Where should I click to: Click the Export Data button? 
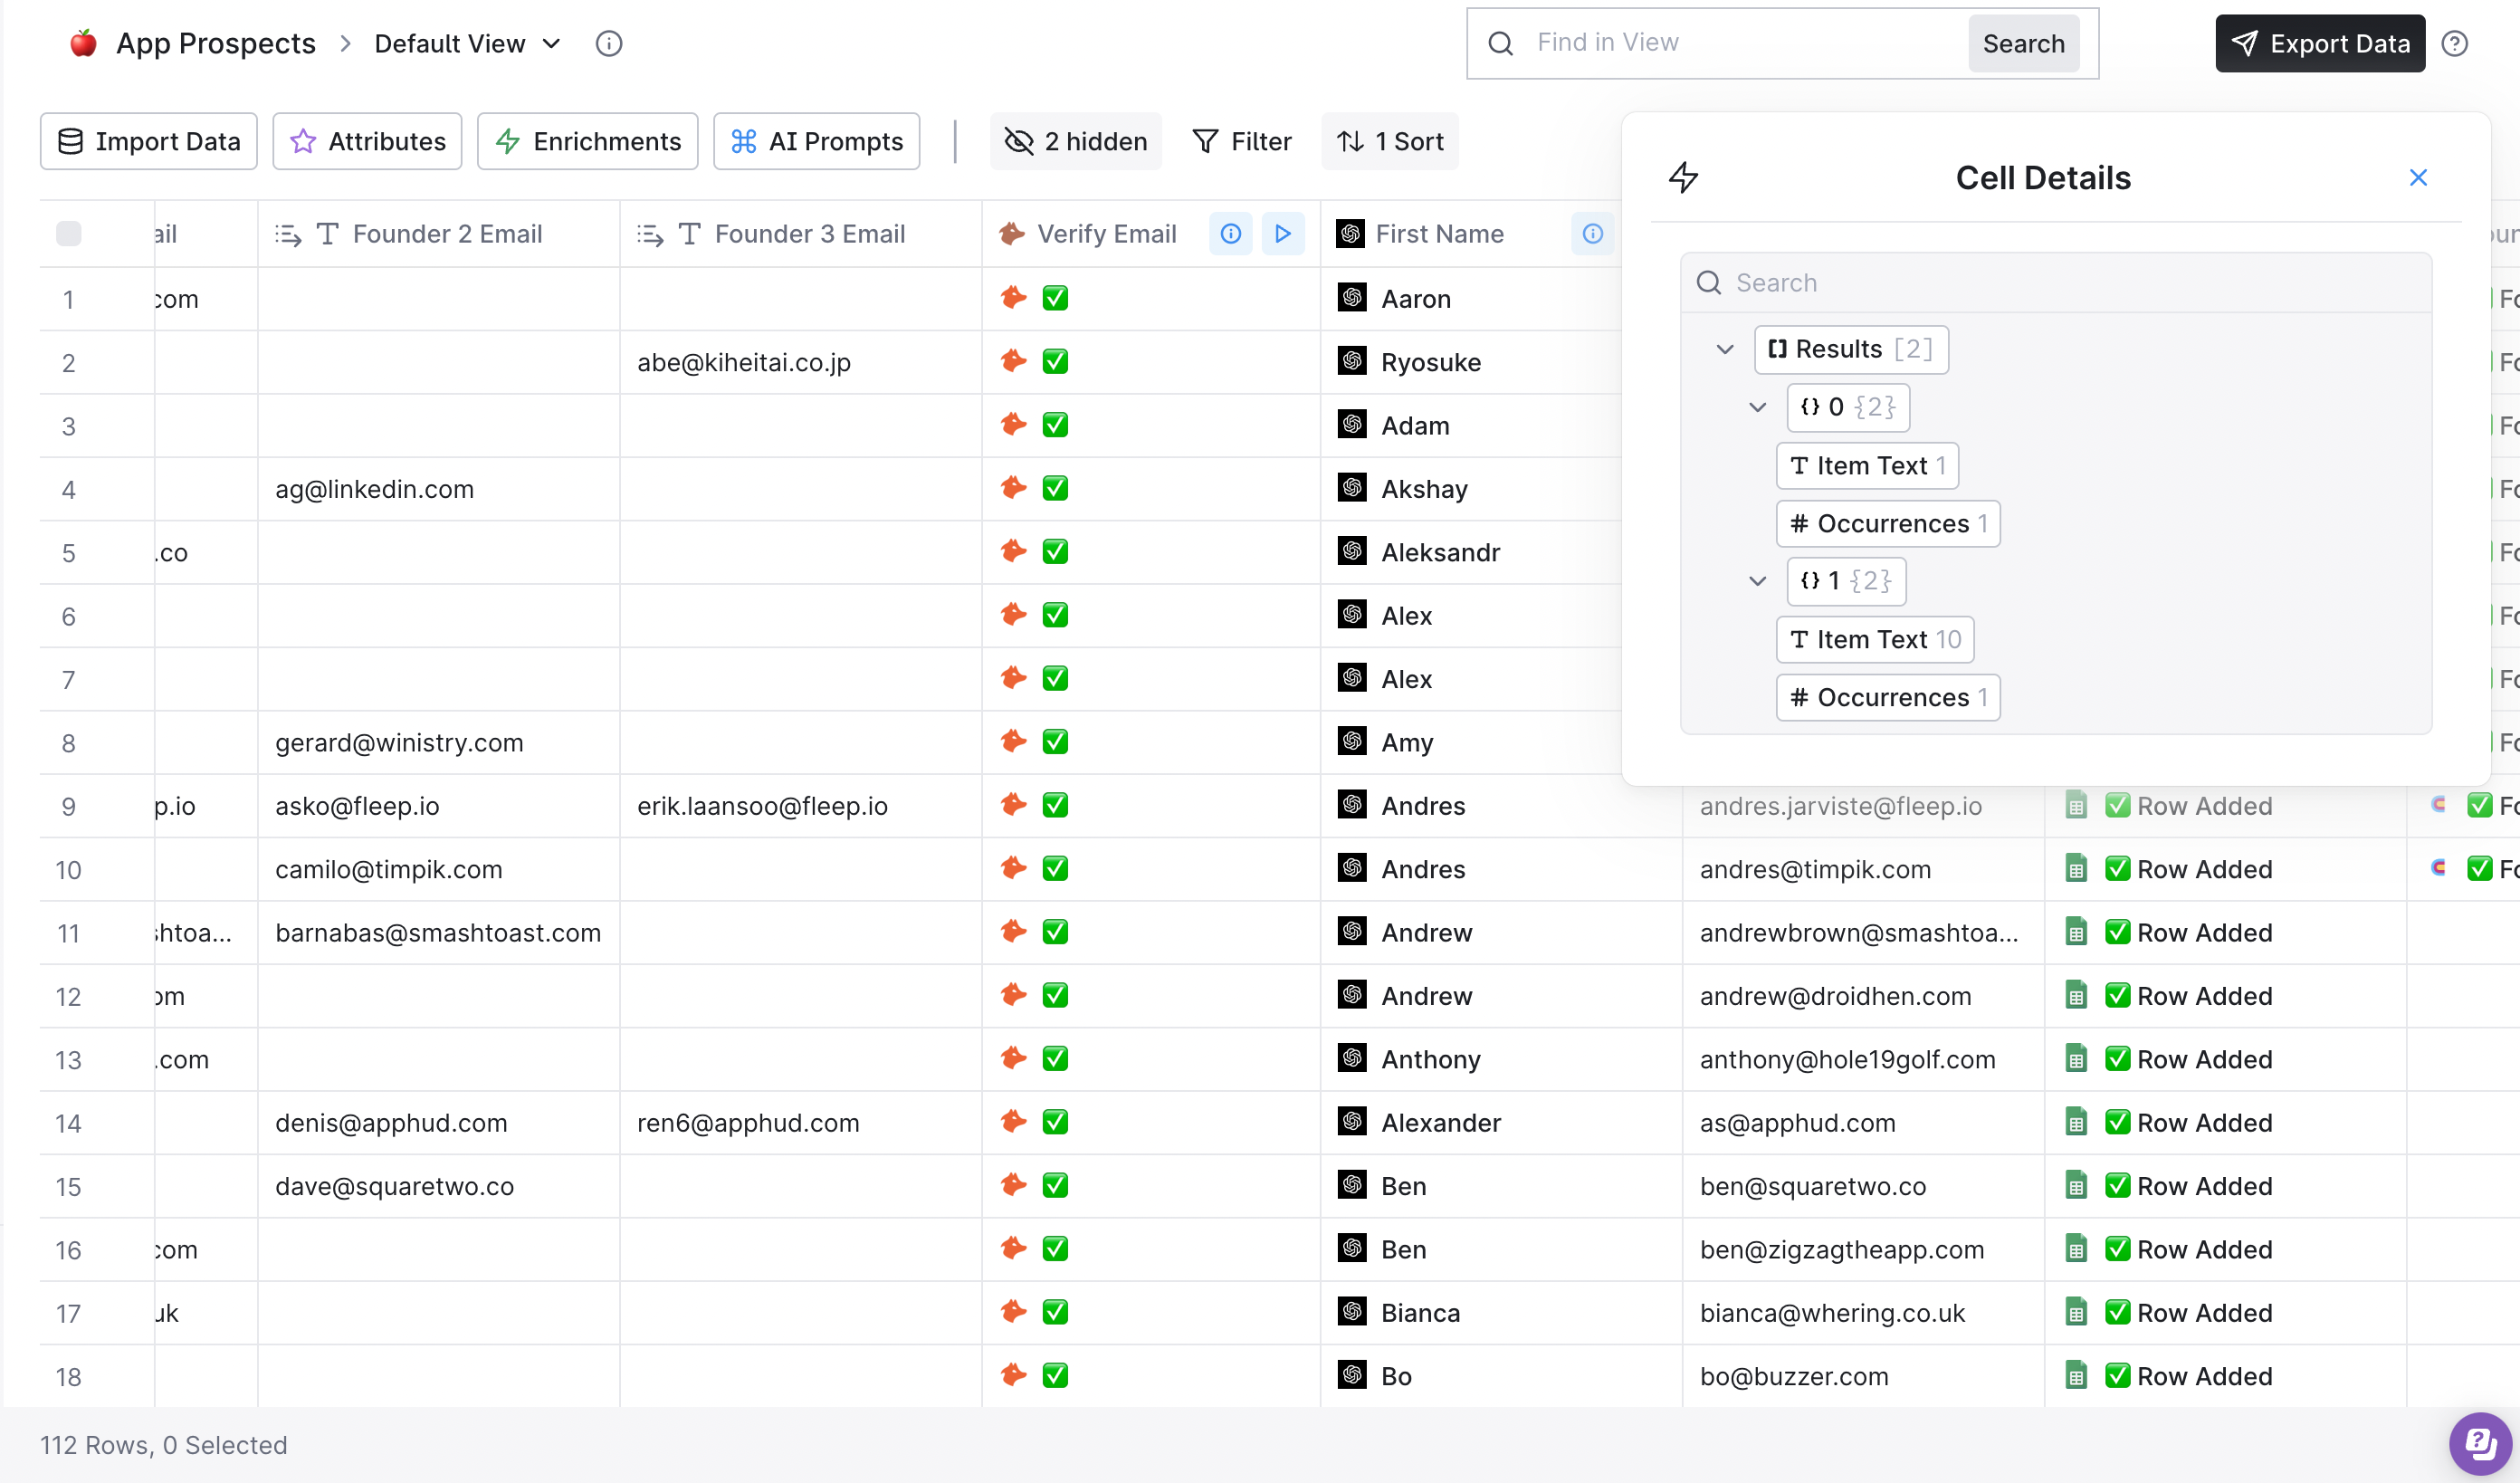click(x=2320, y=44)
